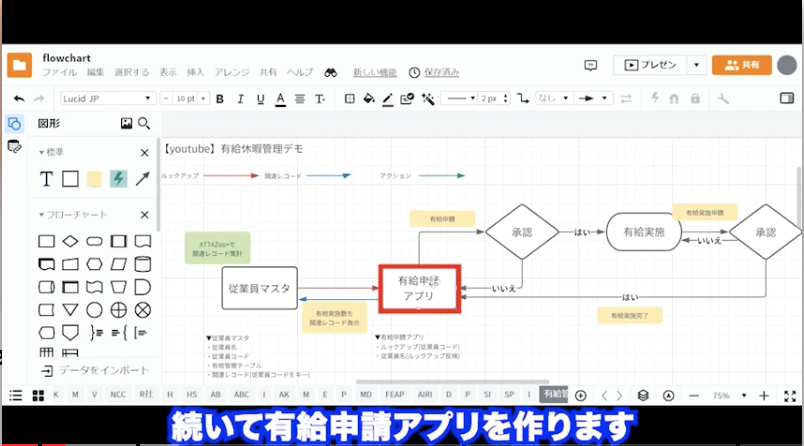
Task: Open the ファイル menu
Action: point(59,73)
